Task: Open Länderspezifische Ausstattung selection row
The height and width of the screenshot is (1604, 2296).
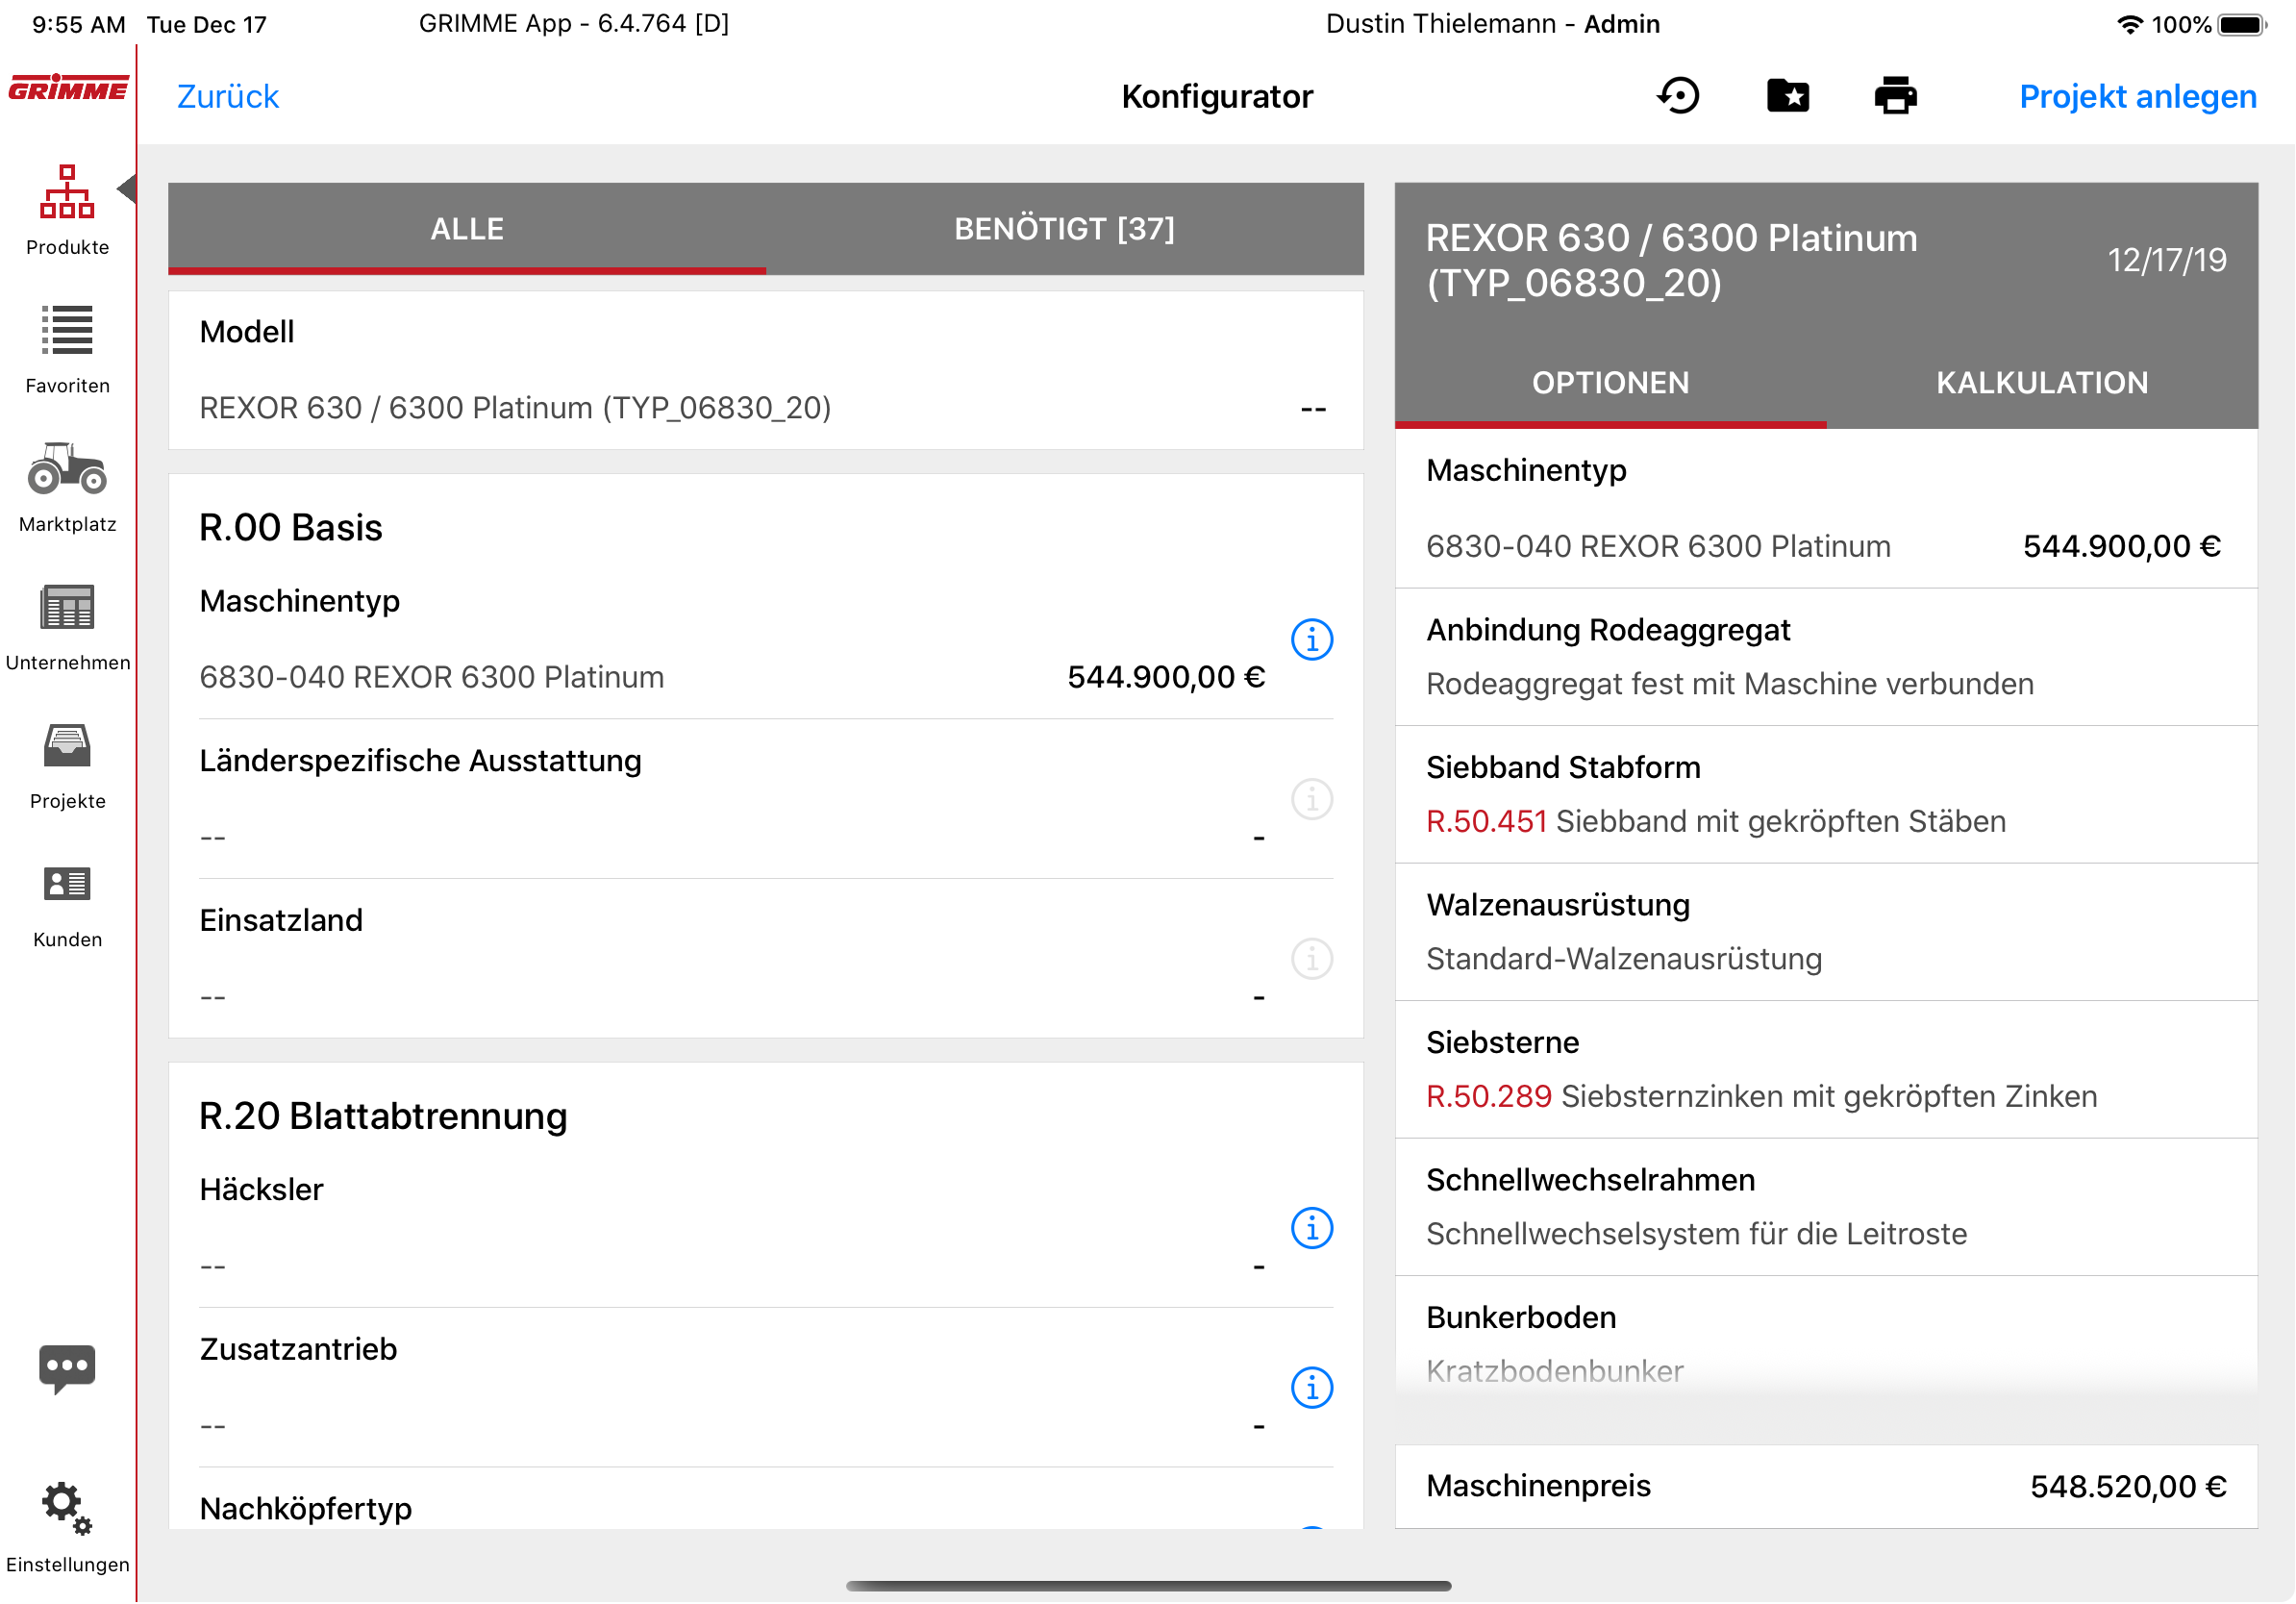Action: point(730,798)
